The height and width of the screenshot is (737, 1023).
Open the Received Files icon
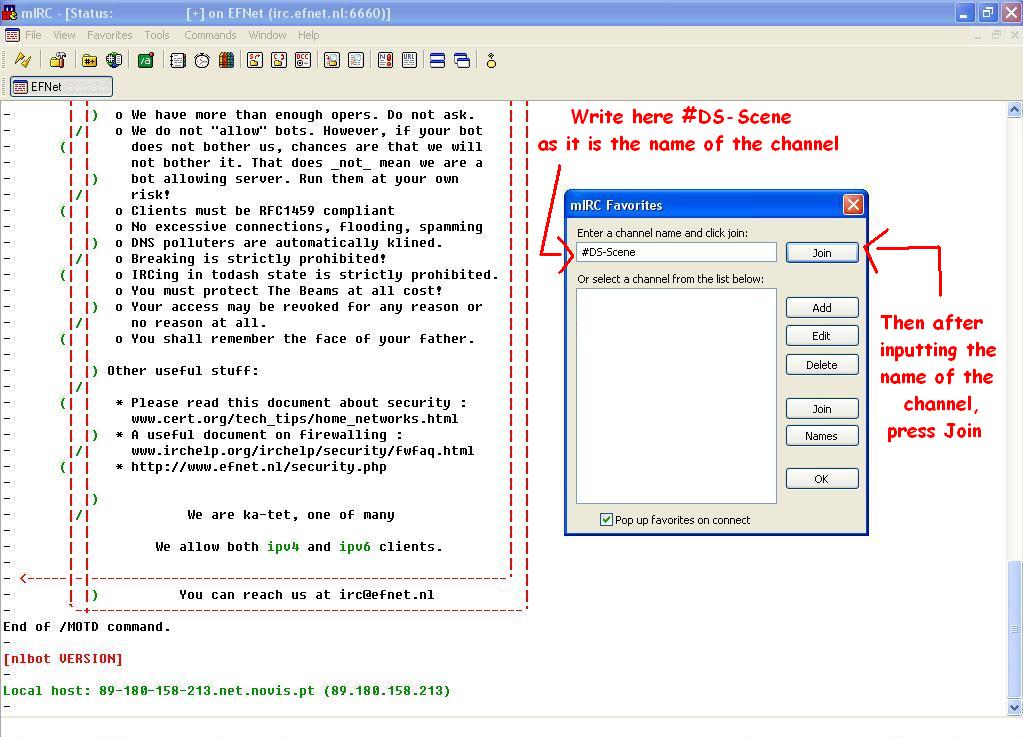click(x=332, y=61)
